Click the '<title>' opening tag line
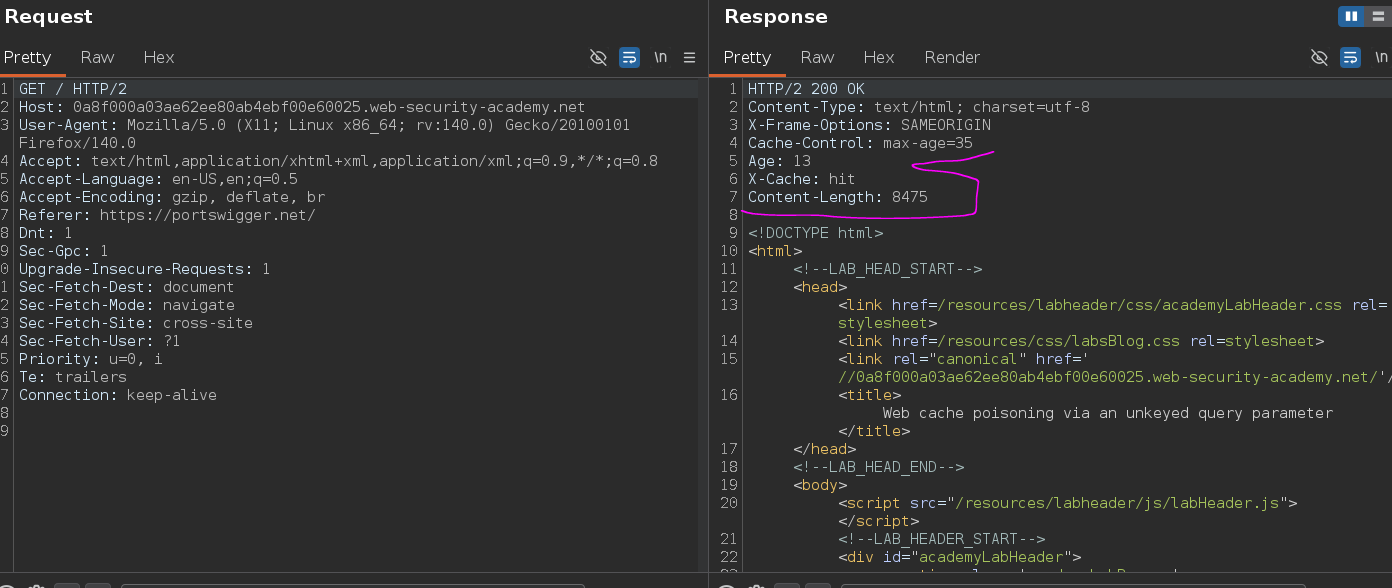 (869, 395)
